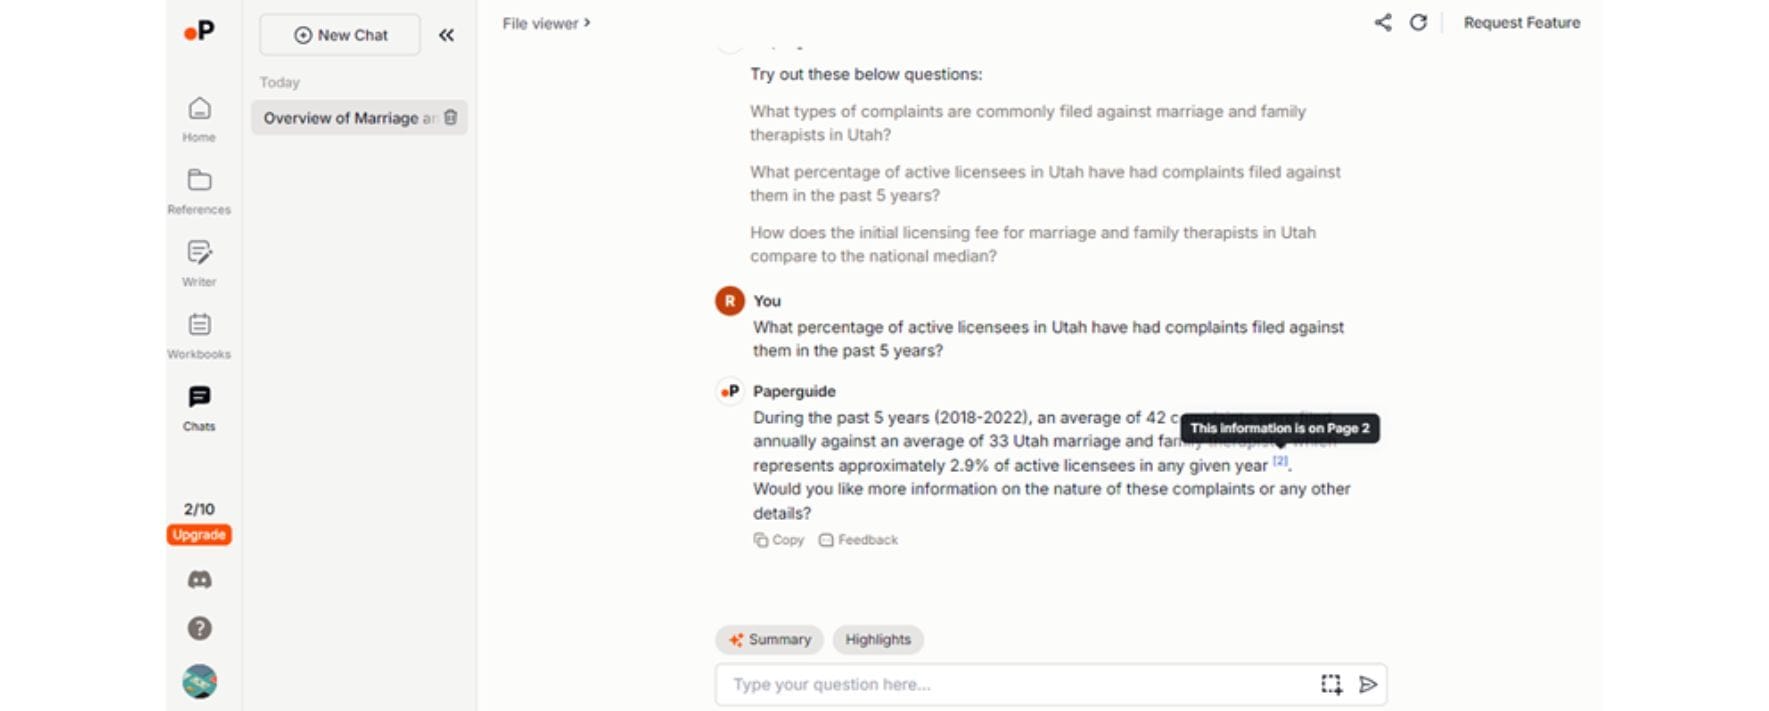This screenshot has width=1769, height=711.
Task: Click the user profile avatar
Action: [199, 682]
